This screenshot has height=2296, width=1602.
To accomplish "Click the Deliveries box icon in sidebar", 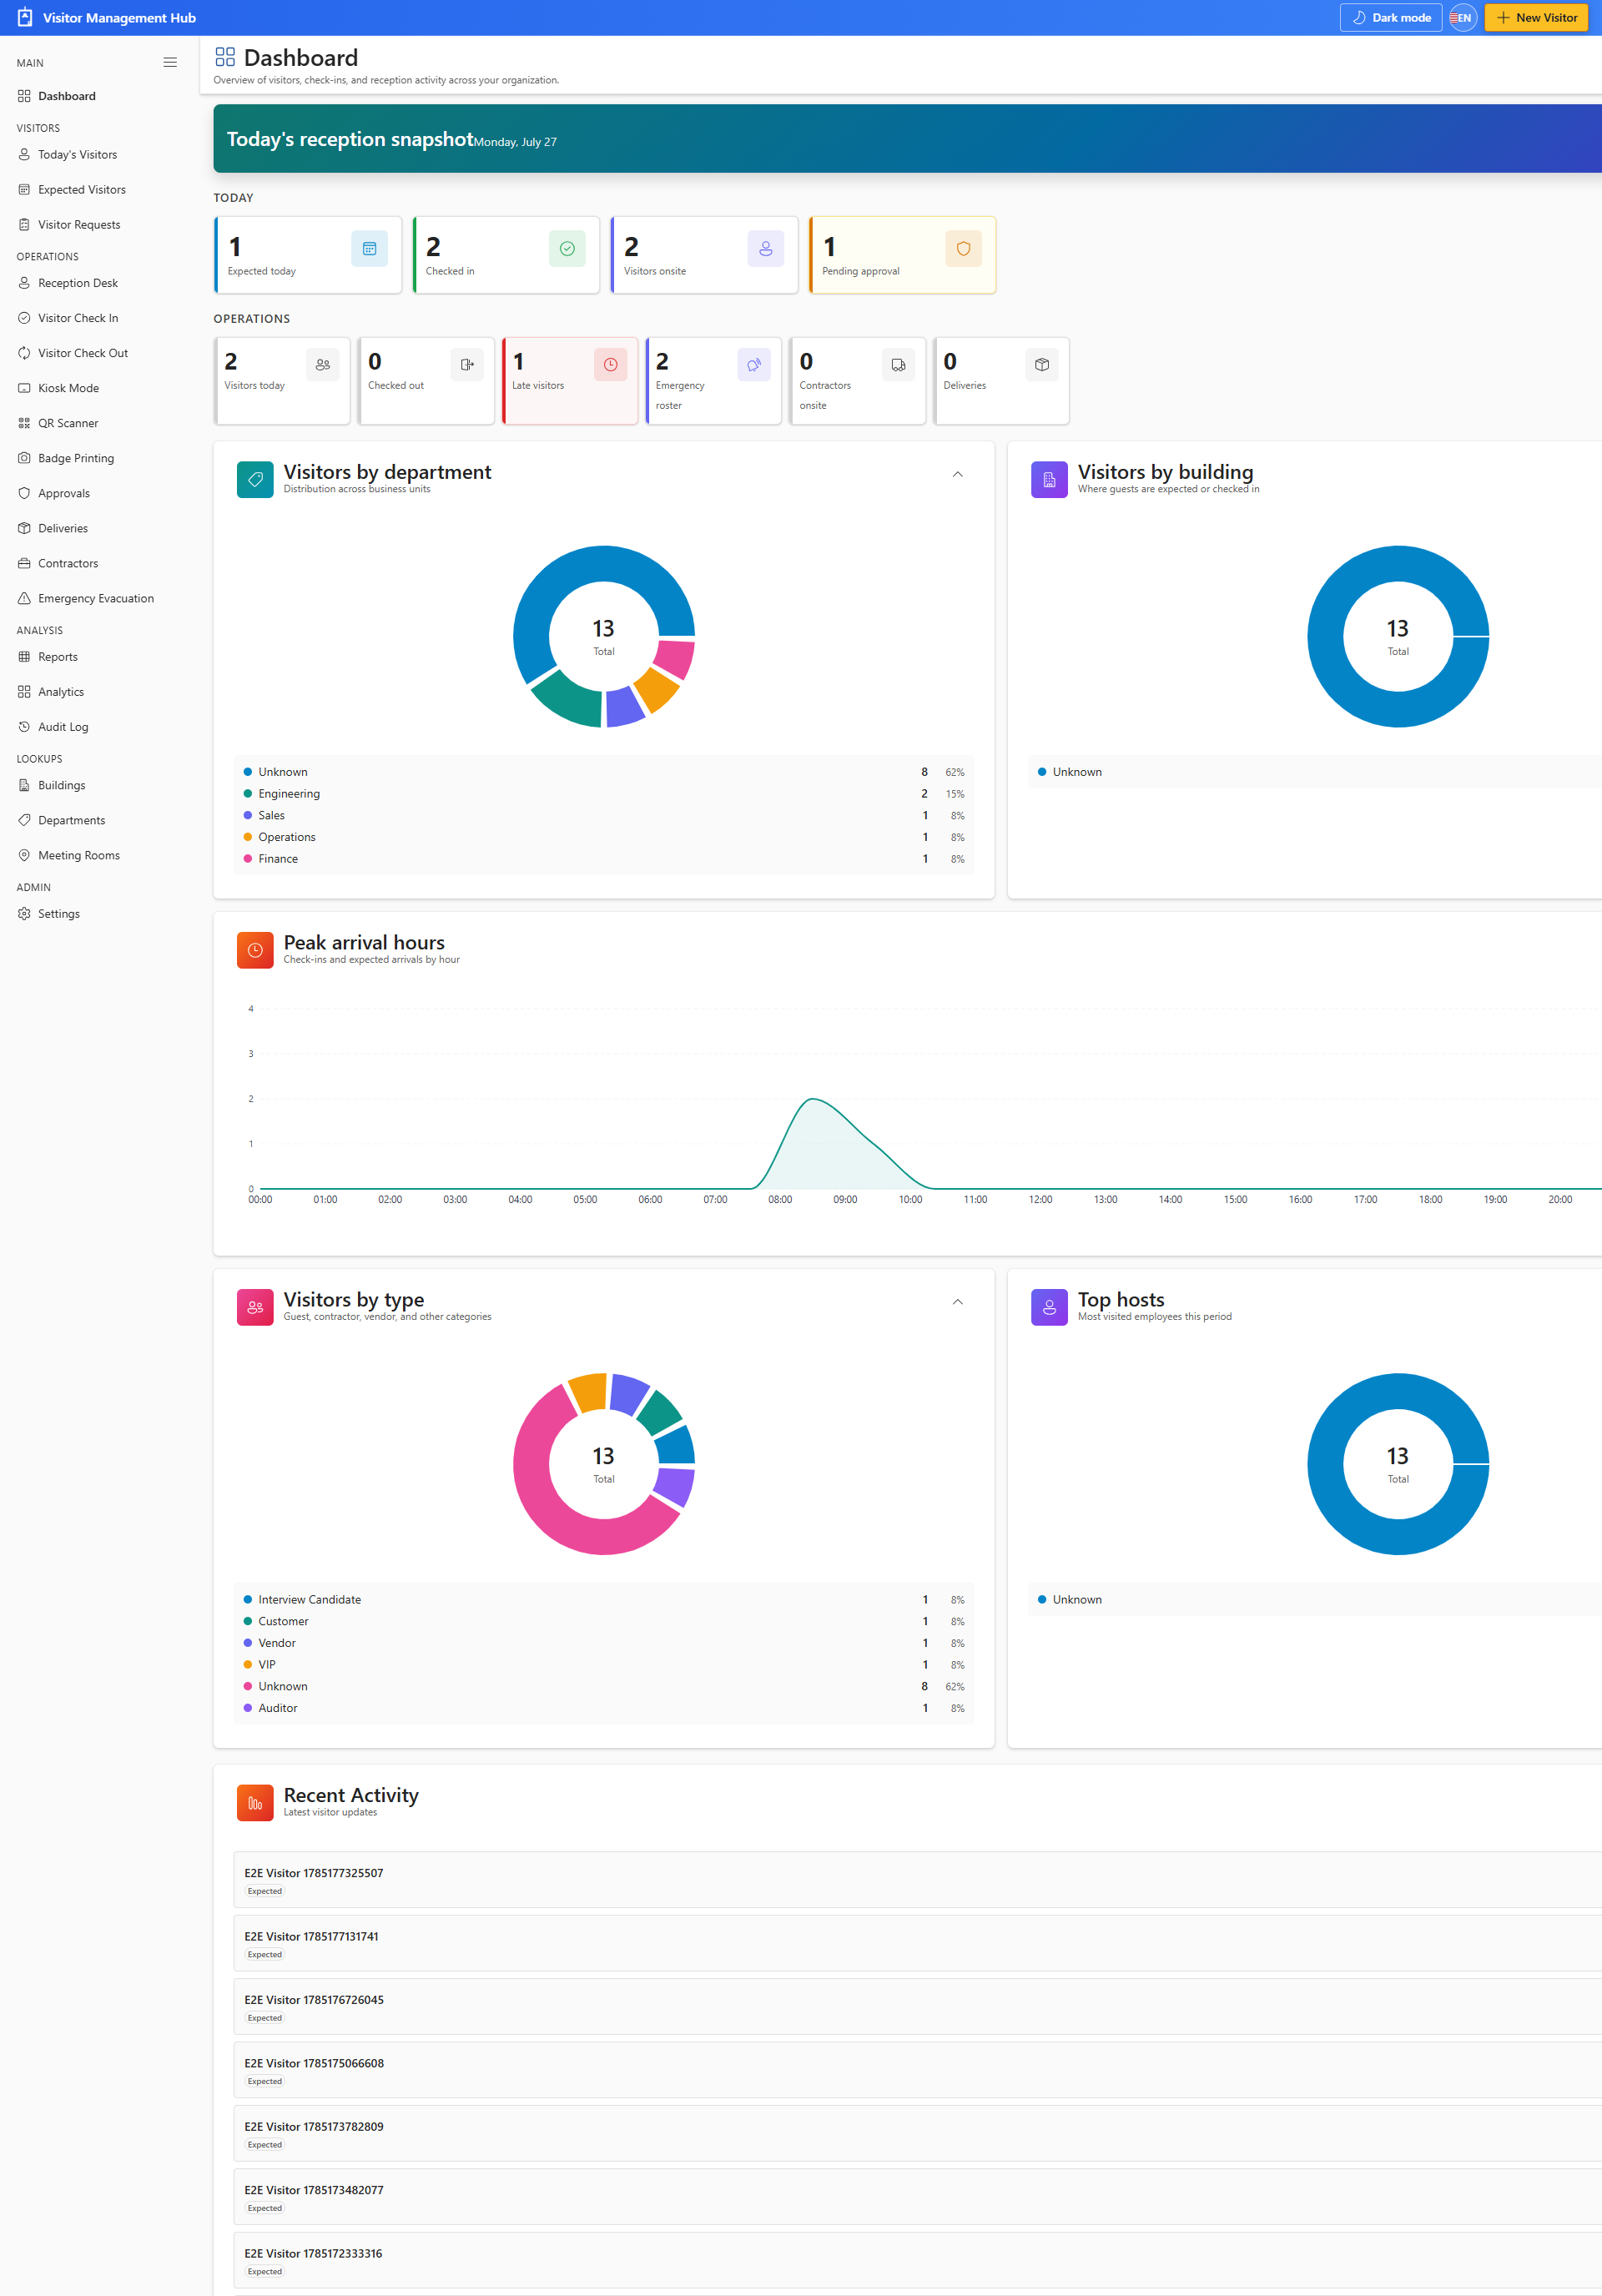I will tap(24, 528).
